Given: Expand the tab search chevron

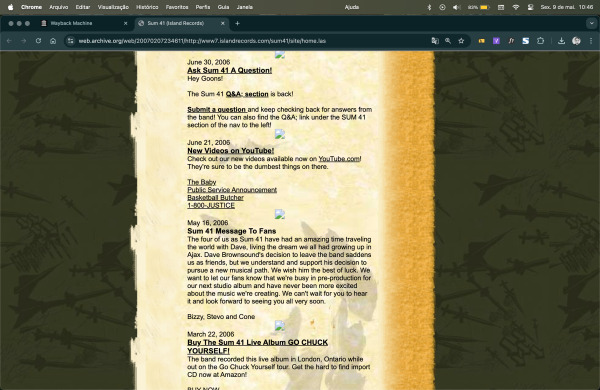Looking at the screenshot, I should 591,23.
